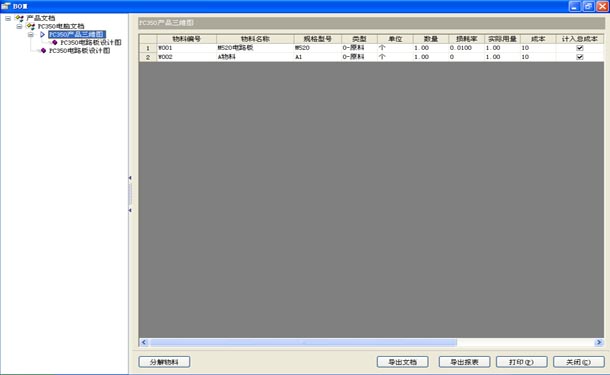610x375 pixels.
Task: Click the purple diamond icon of nested PC350电路板设计图
Action: (x=54, y=42)
